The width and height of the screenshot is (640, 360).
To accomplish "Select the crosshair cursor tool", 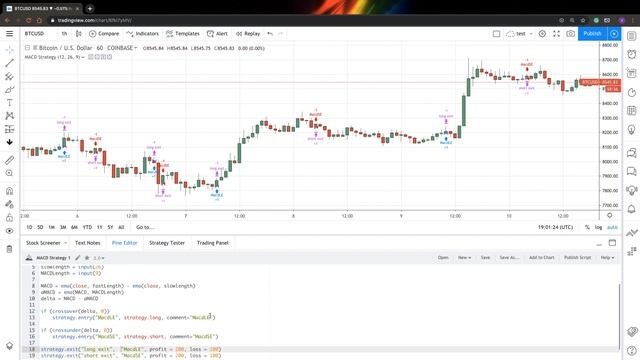I will (9, 50).
